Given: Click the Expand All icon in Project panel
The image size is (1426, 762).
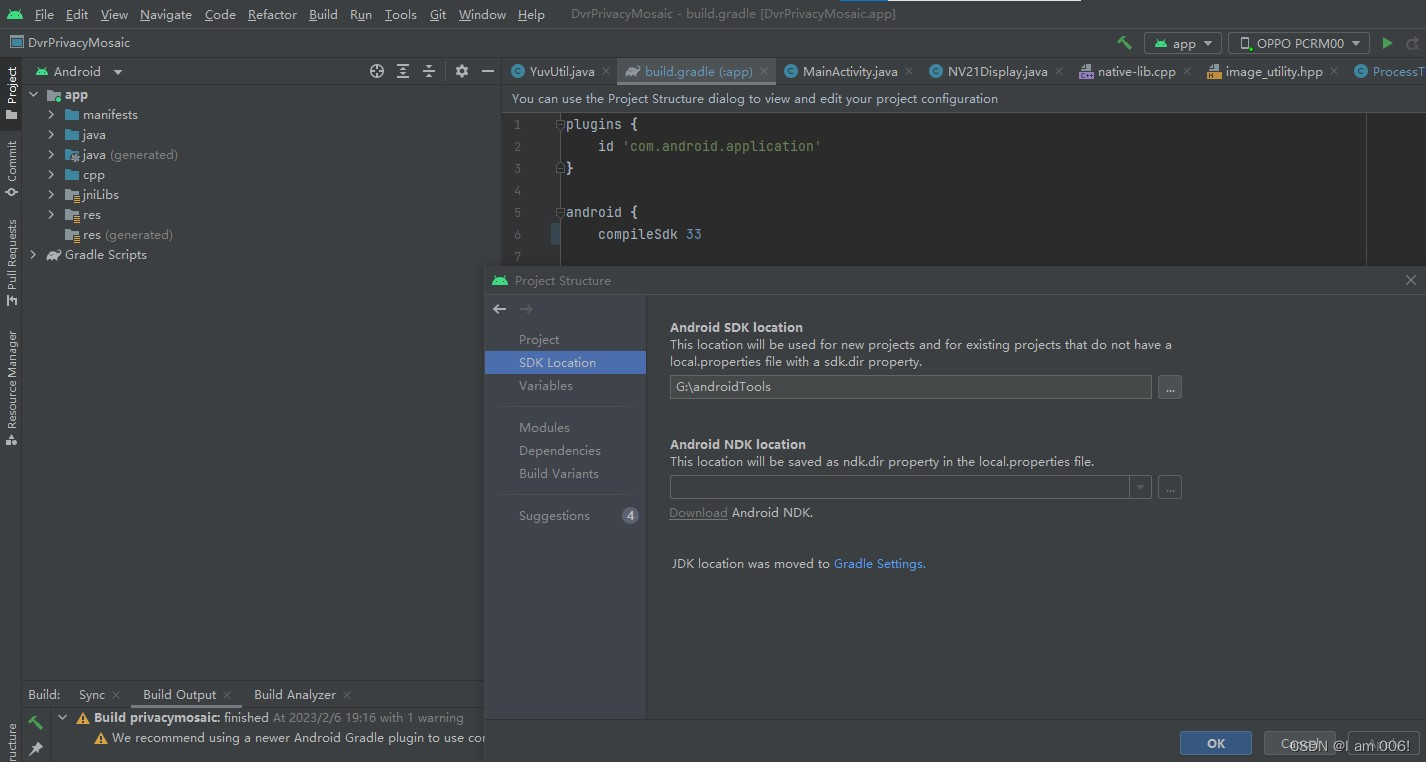Looking at the screenshot, I should (403, 71).
